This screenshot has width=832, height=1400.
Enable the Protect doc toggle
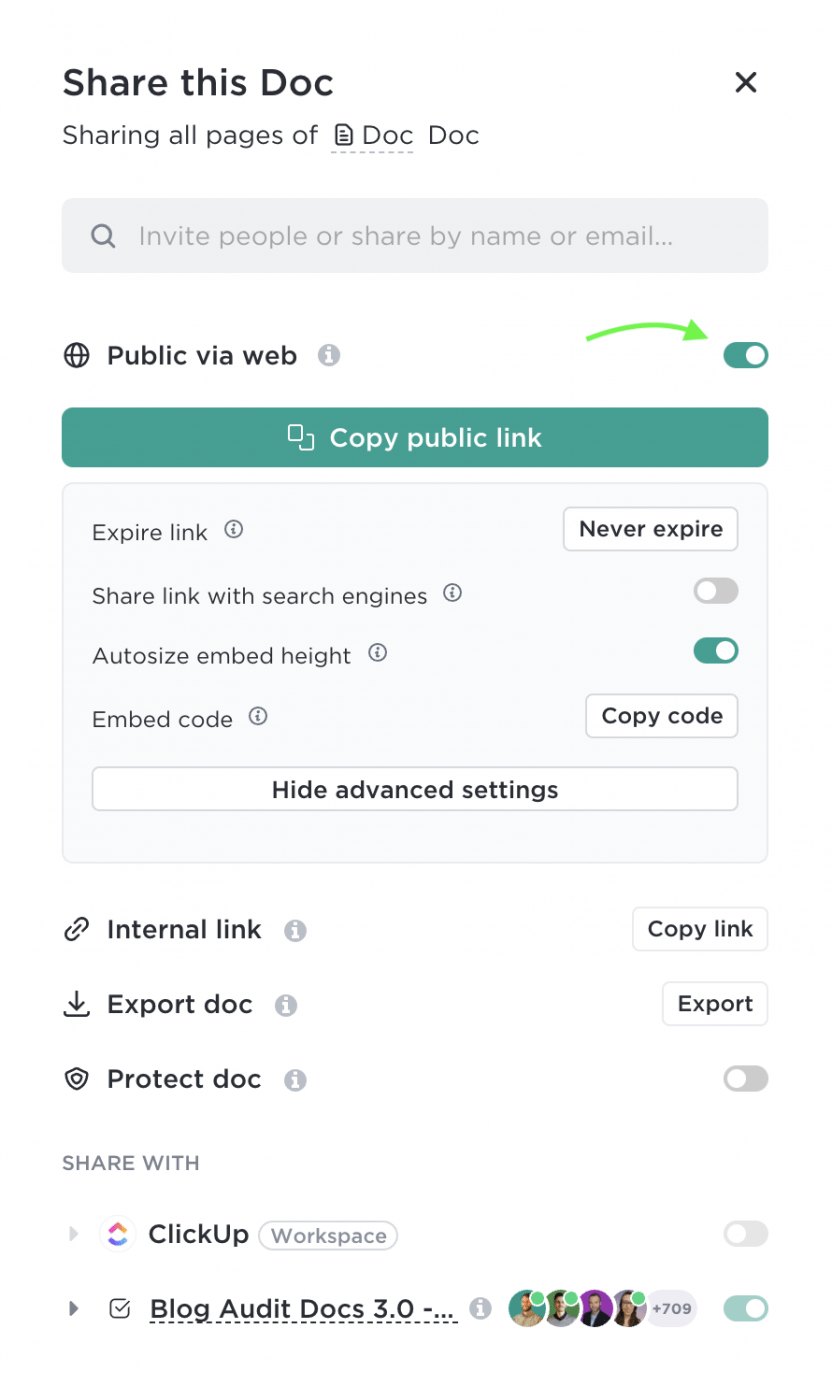746,1078
